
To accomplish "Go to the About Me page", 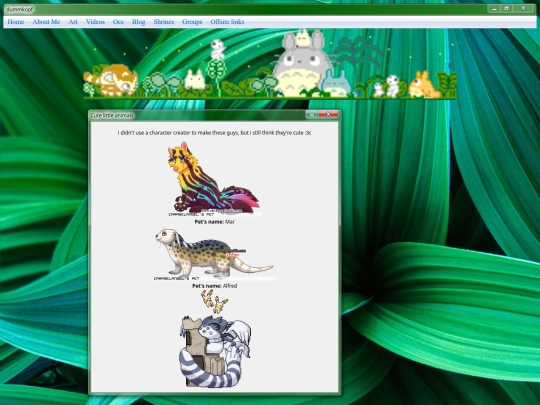I will (46, 22).
